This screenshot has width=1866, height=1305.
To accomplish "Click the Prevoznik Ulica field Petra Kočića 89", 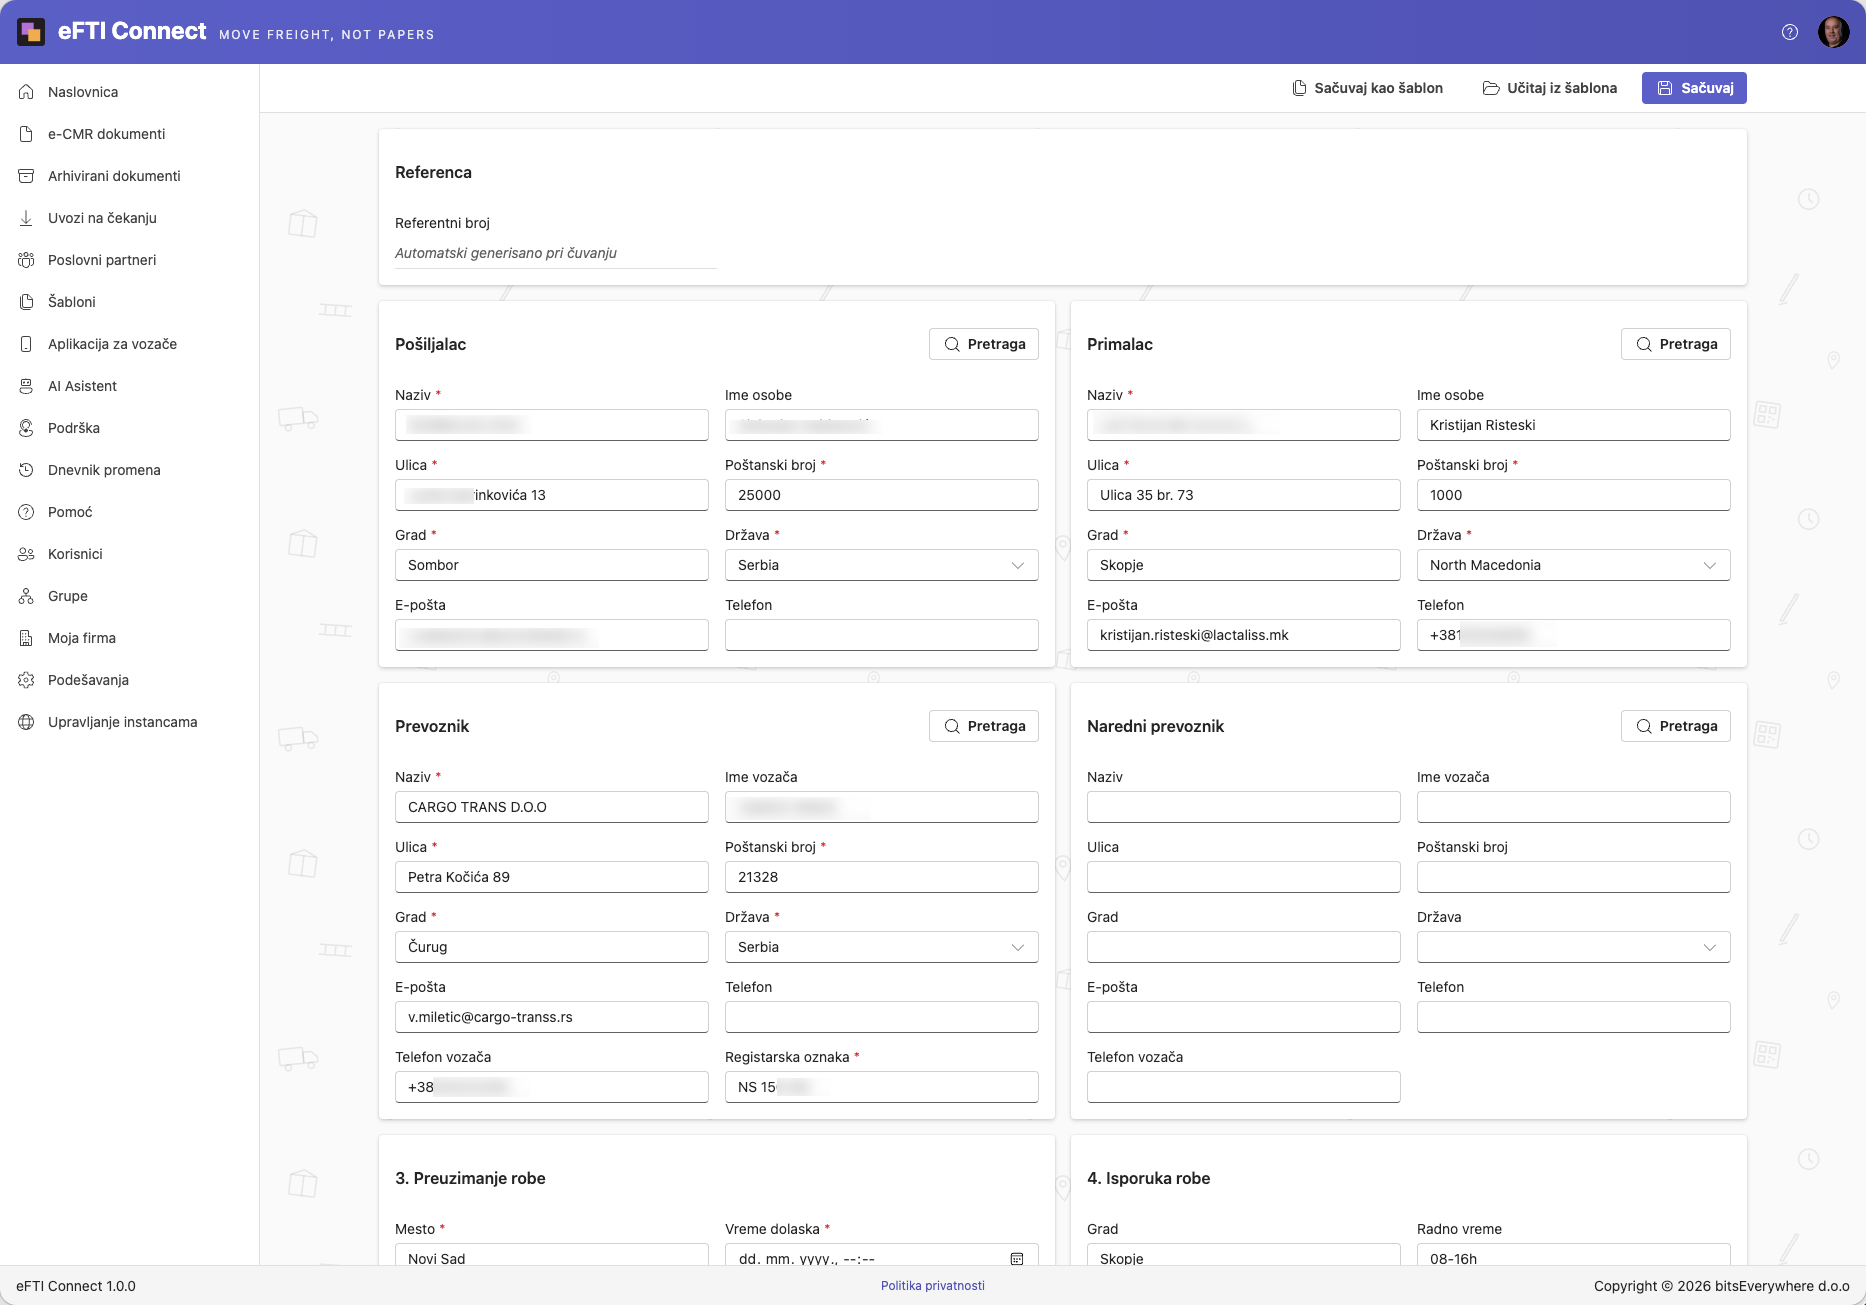I will [x=552, y=877].
